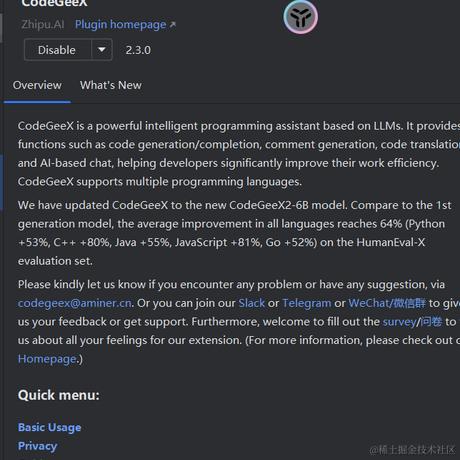Screen dimensions: 460x460
Task: Open the Chinese questionnaire link after survey
Action: click(431, 322)
